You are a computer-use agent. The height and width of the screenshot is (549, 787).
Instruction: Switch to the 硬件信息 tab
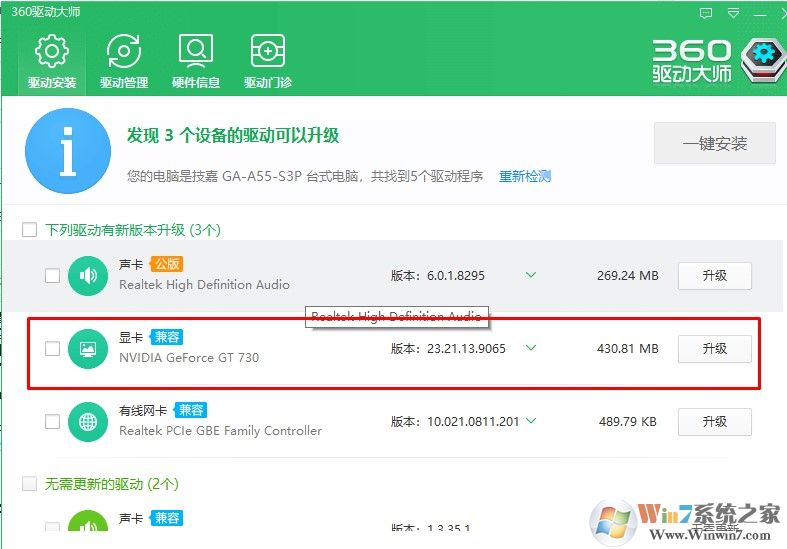click(196, 61)
